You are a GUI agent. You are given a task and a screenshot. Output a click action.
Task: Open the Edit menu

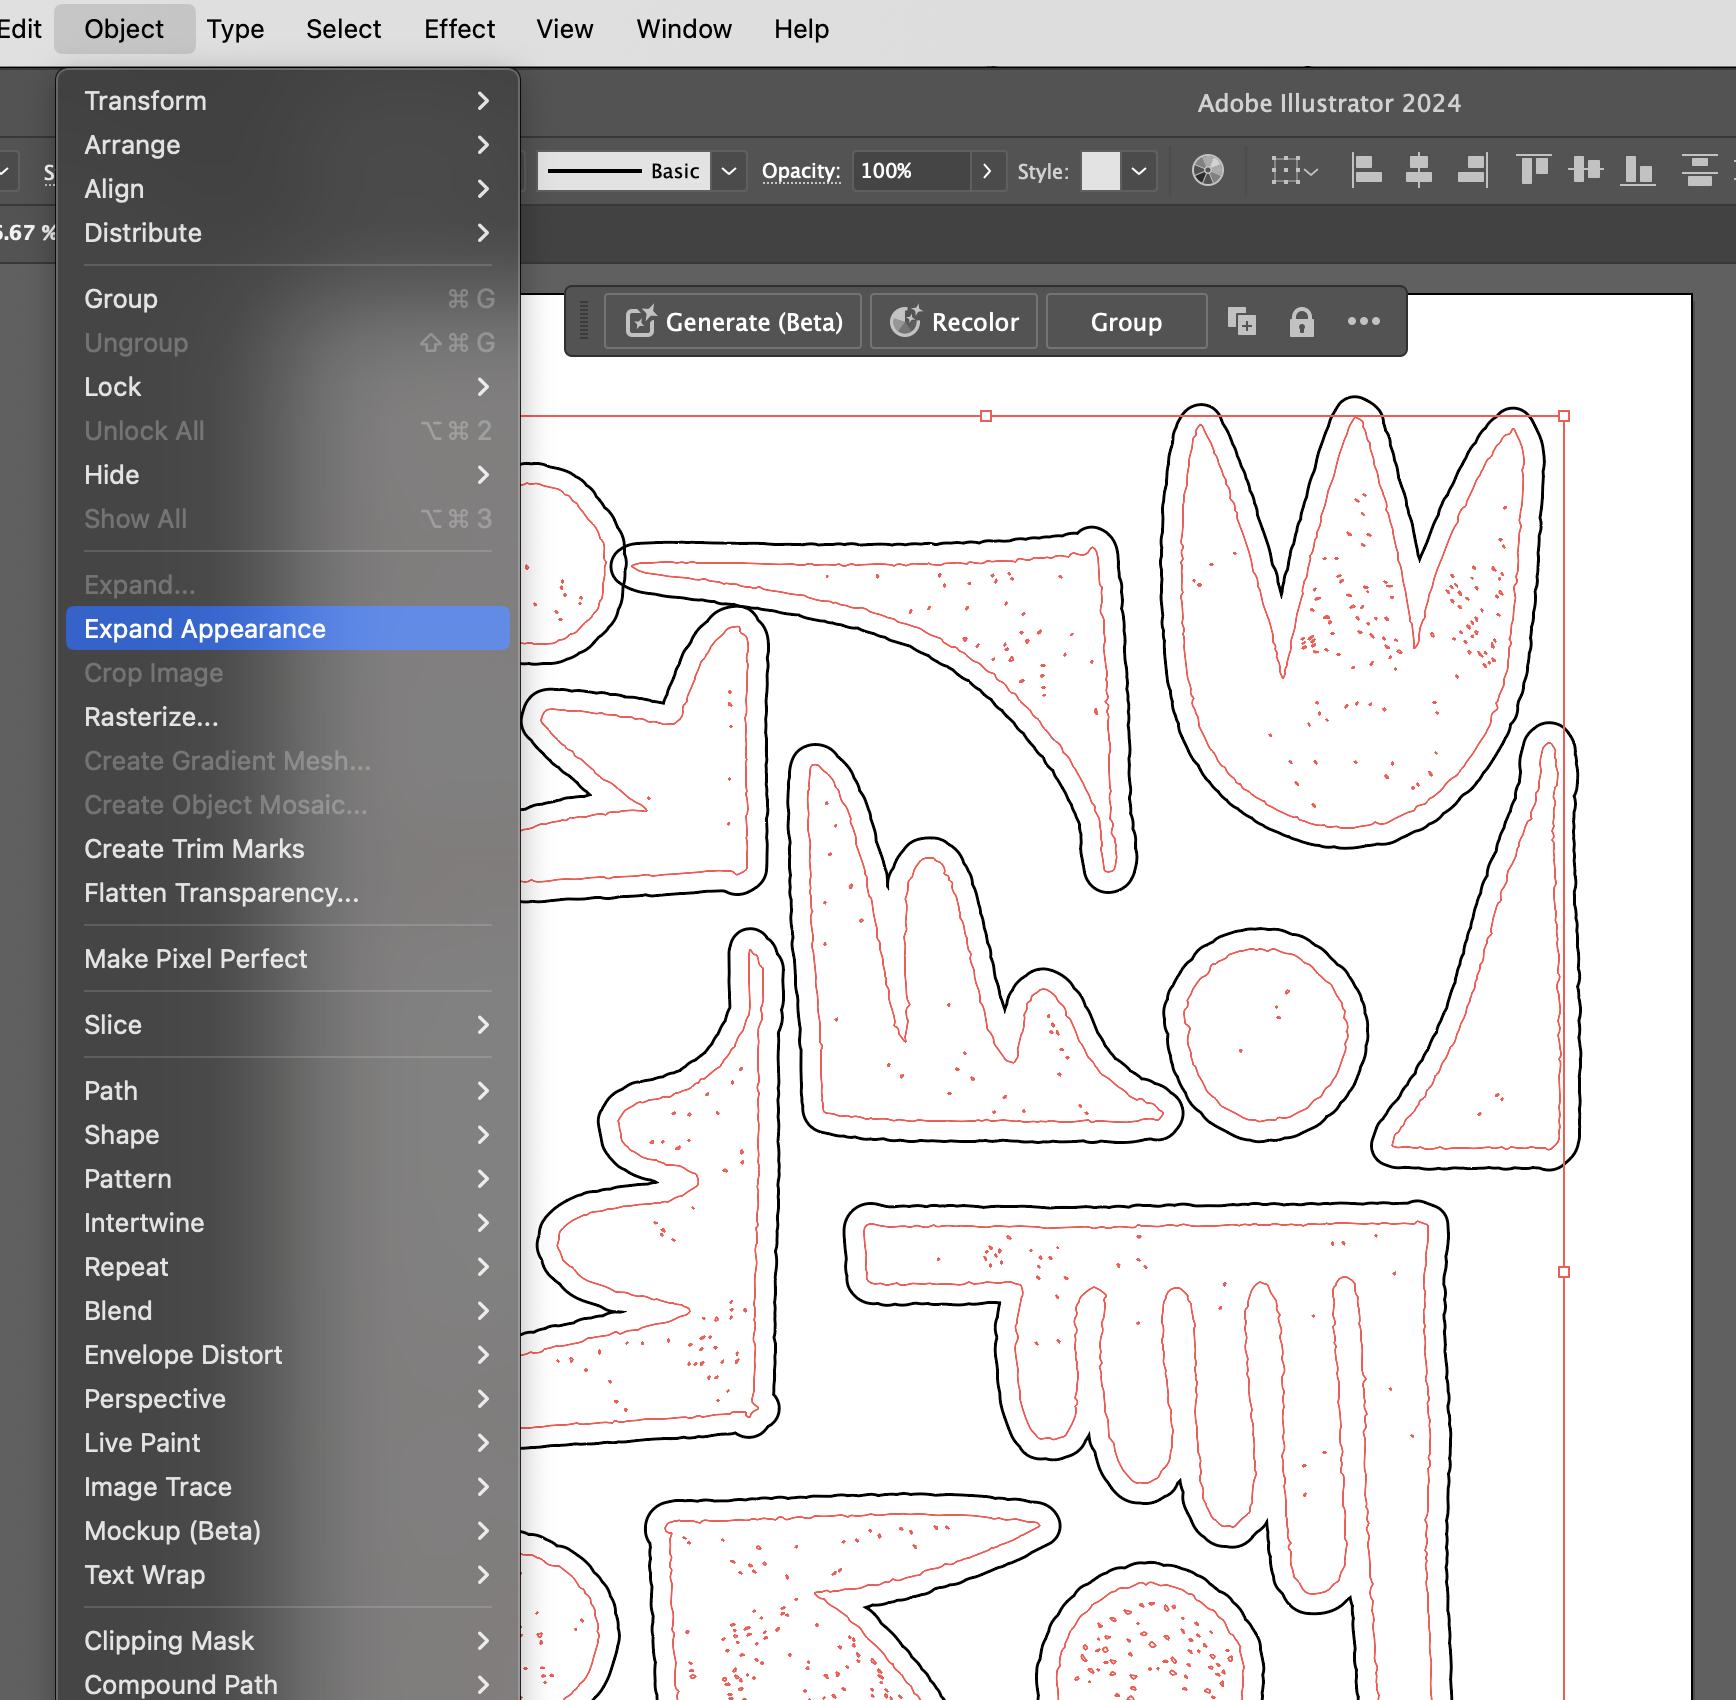pyautogui.click(x=20, y=29)
